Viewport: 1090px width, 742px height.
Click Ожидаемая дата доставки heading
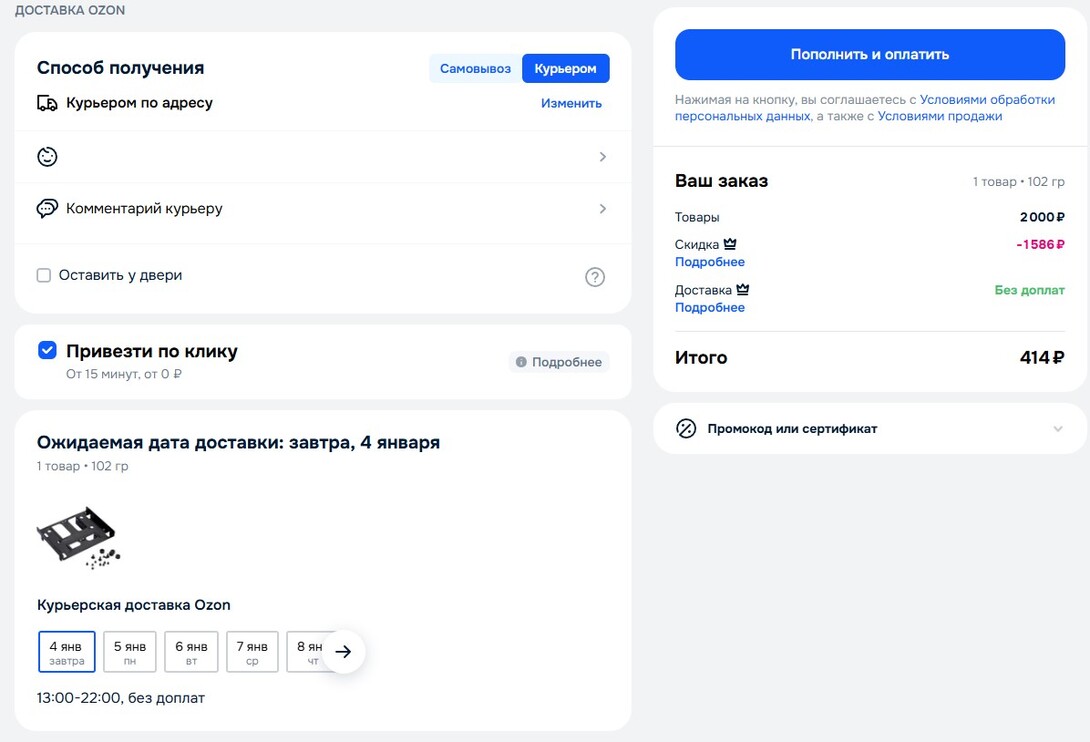point(238,443)
